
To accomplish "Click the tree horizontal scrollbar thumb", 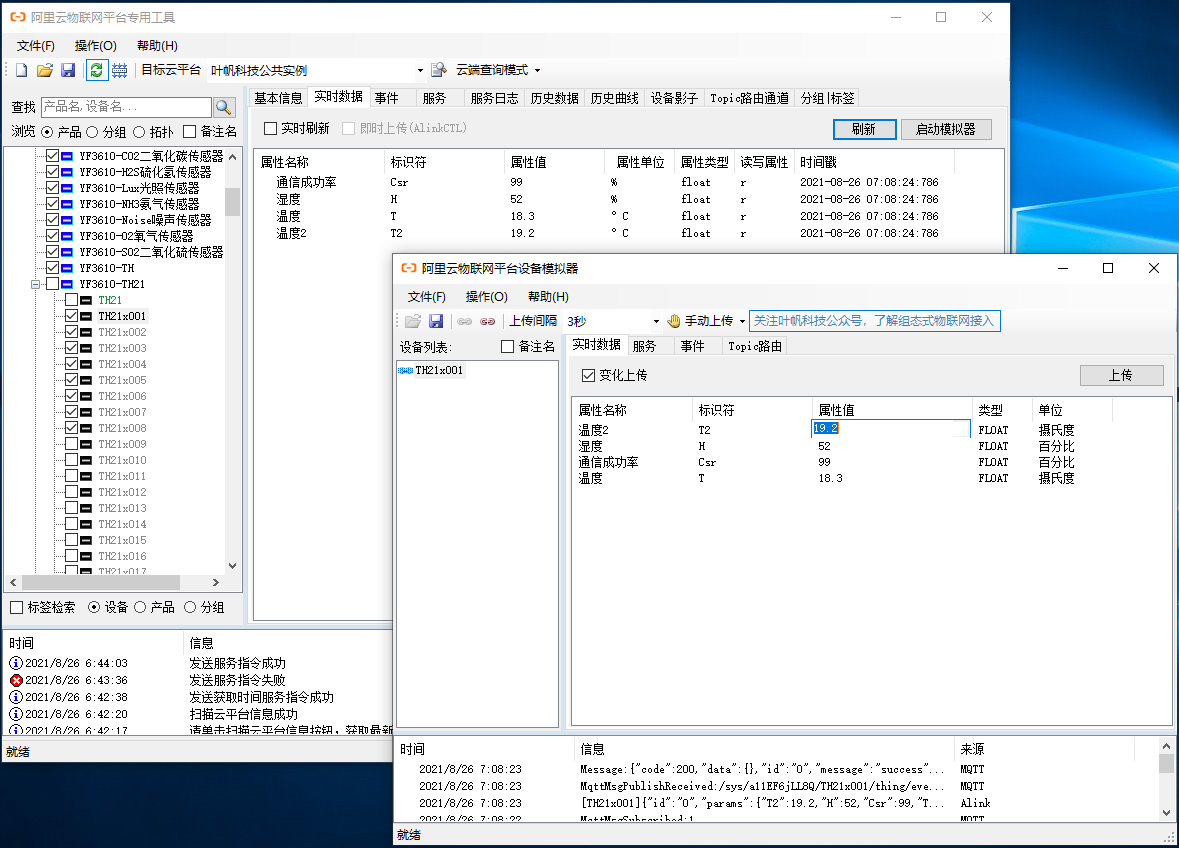I will click(x=101, y=583).
